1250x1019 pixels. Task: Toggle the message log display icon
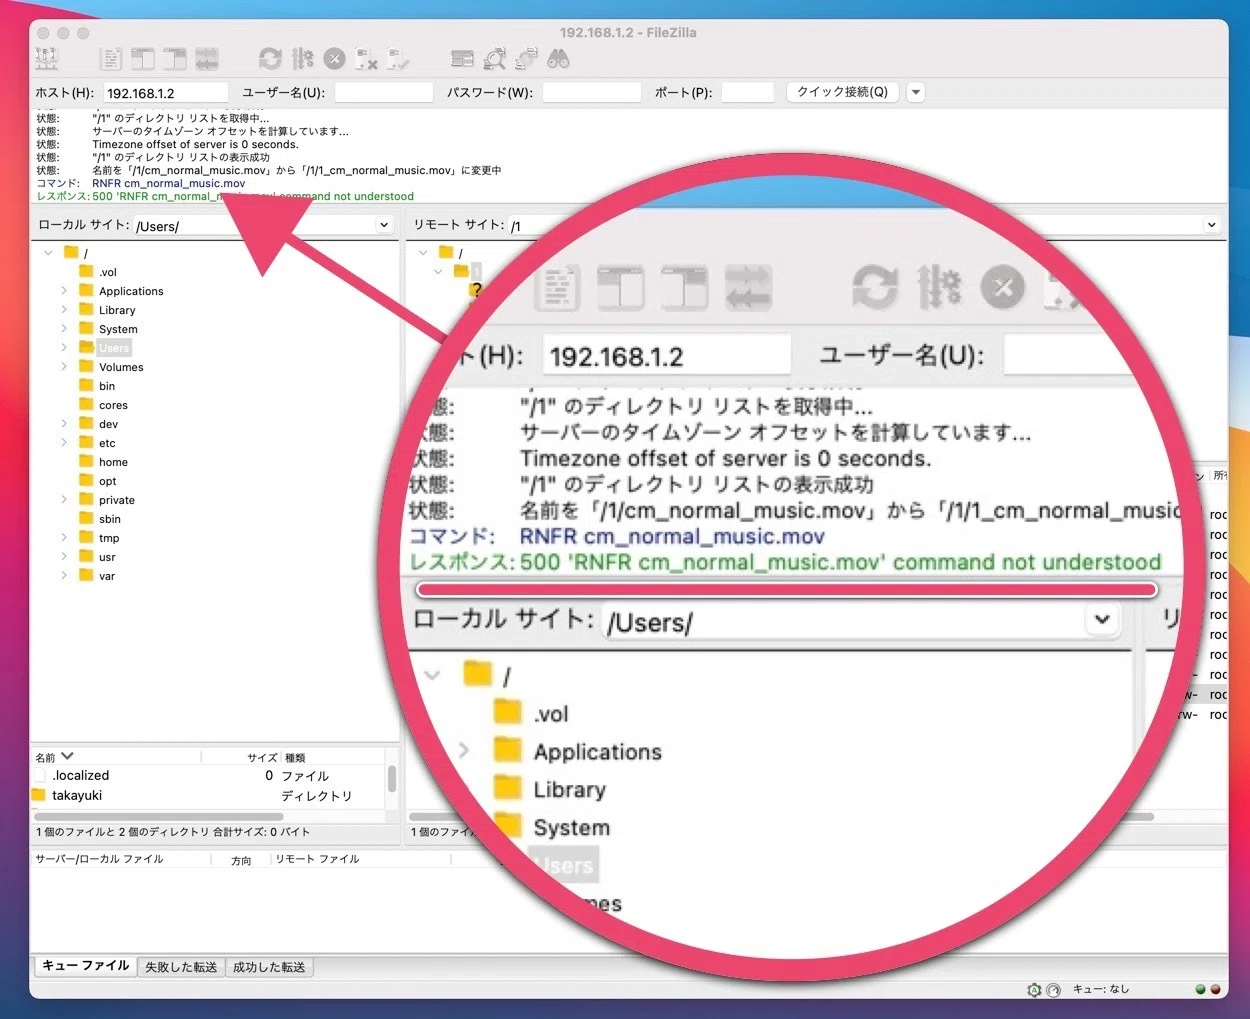[x=111, y=59]
